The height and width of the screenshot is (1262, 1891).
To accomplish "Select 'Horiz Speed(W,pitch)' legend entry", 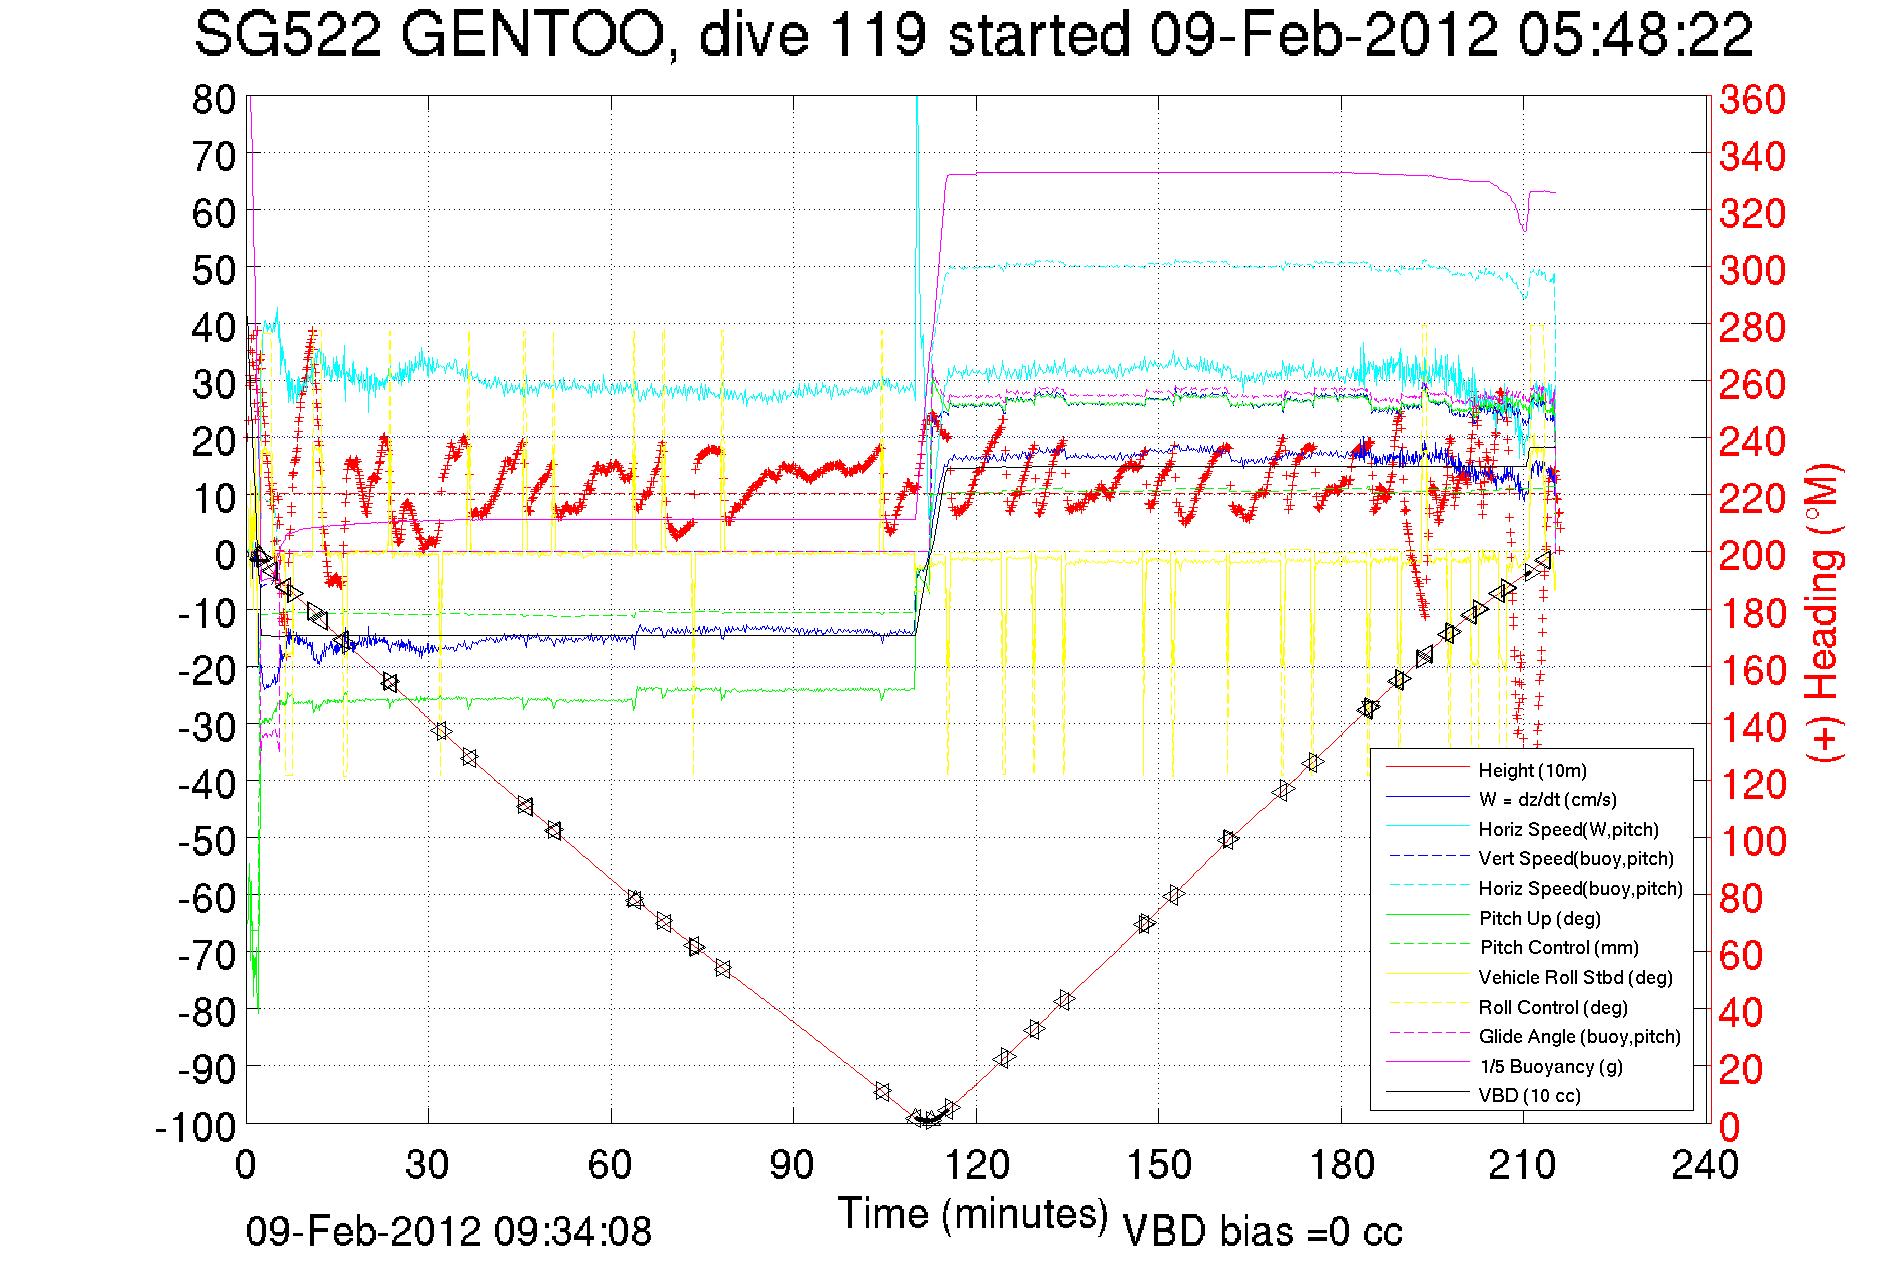I will pyautogui.click(x=1568, y=829).
